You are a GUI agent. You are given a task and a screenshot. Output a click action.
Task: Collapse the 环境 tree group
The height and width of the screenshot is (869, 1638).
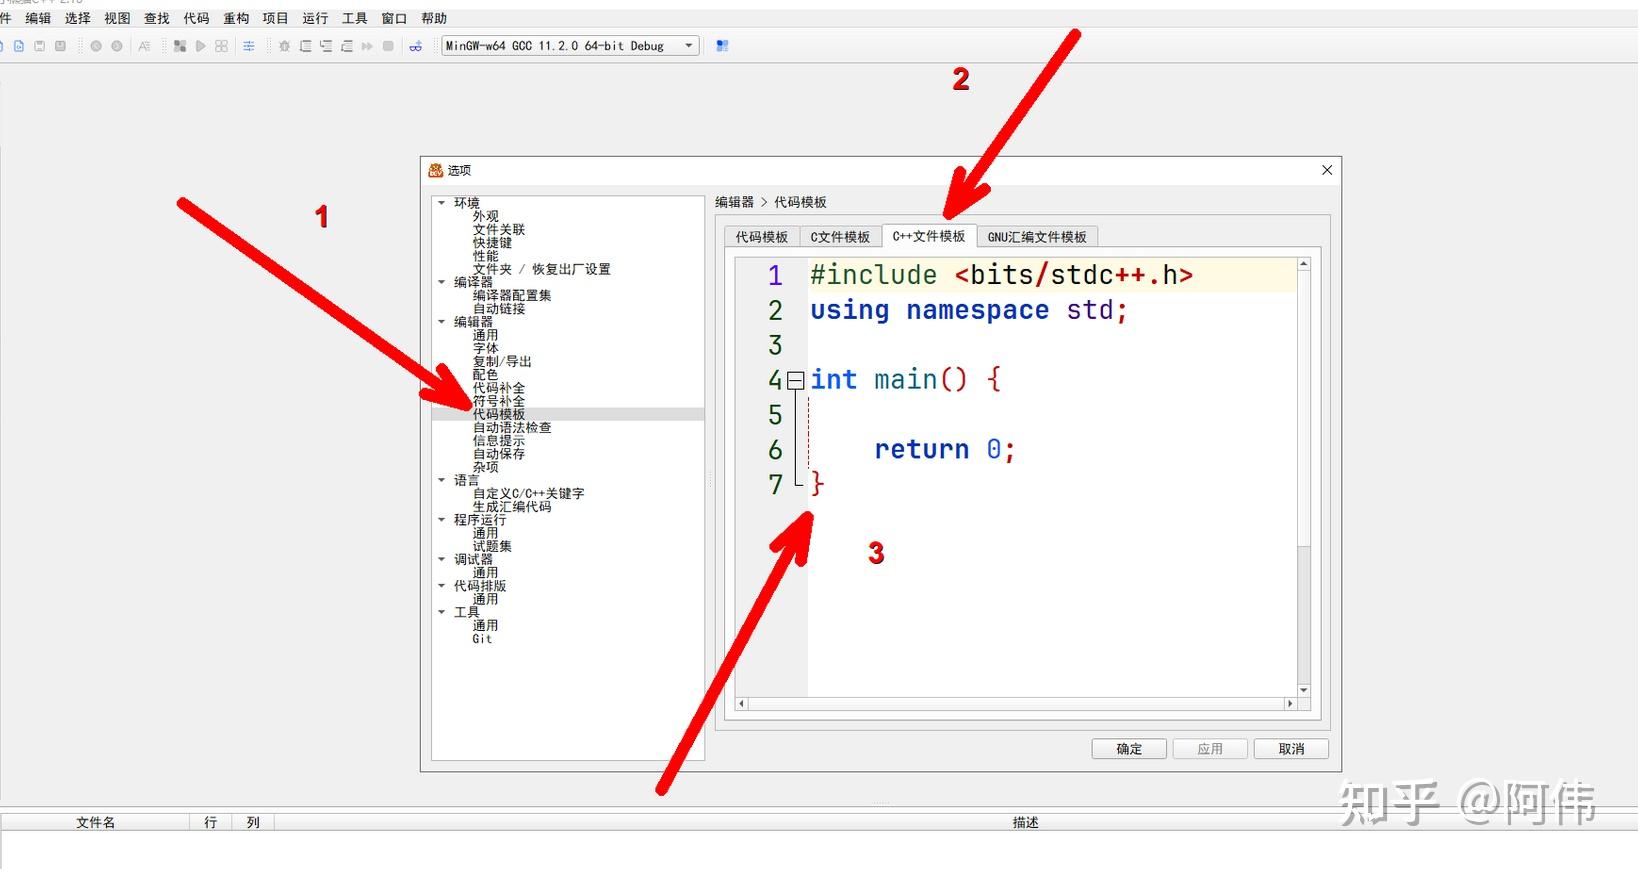pos(441,203)
